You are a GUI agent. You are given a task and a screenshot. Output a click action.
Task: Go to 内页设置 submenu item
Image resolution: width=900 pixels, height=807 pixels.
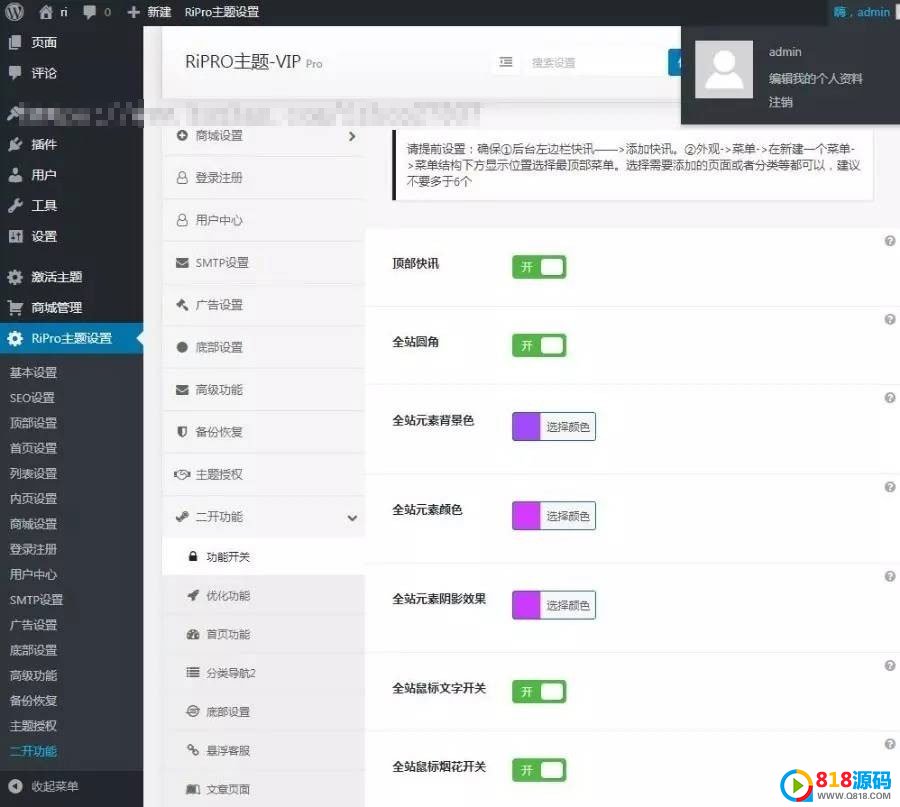(x=33, y=499)
